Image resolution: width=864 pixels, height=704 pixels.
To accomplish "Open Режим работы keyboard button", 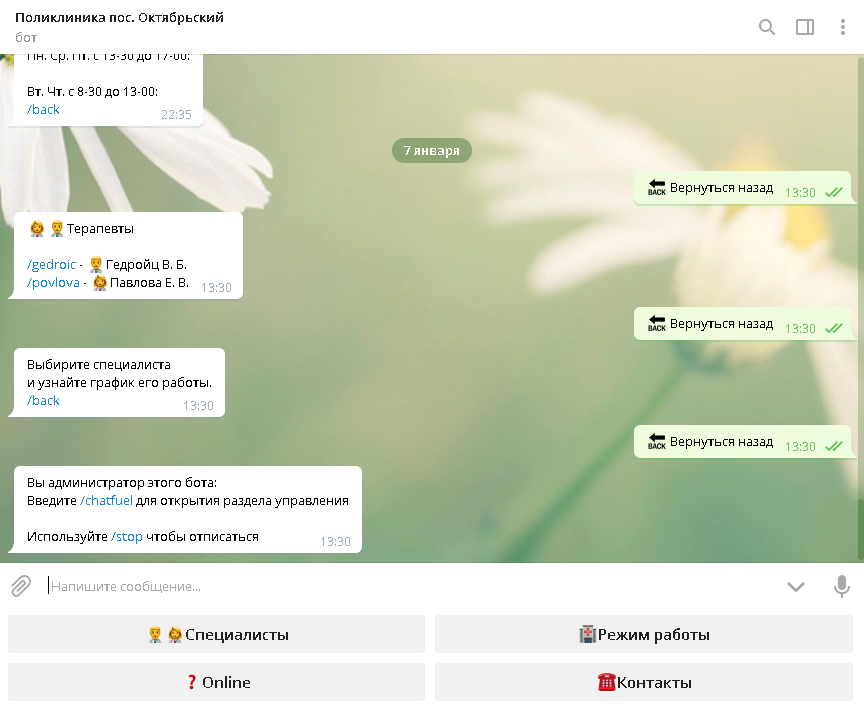I will pos(644,634).
